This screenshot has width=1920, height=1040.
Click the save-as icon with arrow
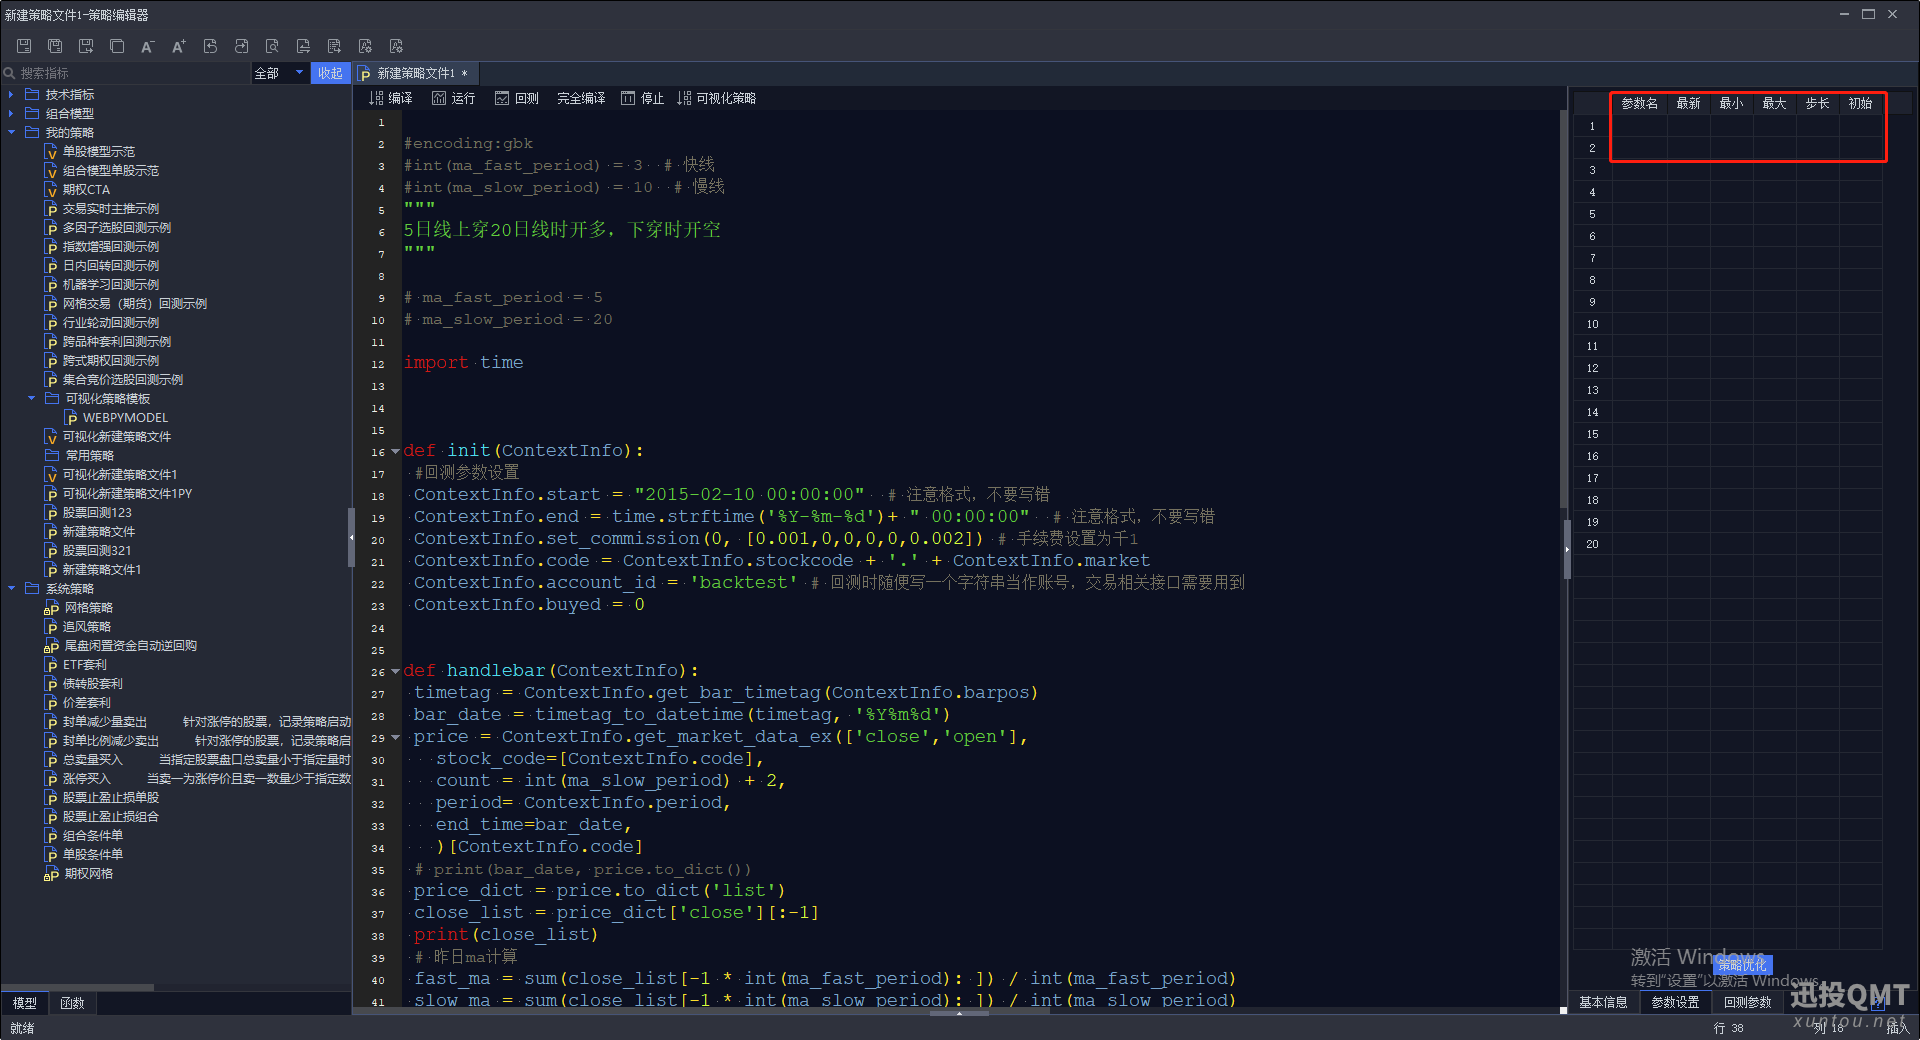click(86, 46)
